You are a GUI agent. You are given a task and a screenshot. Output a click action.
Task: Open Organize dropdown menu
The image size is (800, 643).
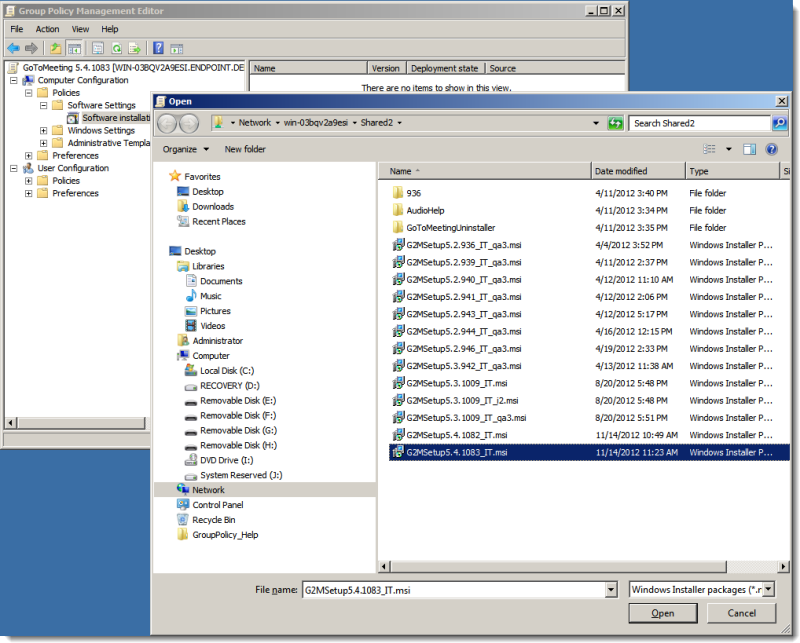[x=186, y=149]
